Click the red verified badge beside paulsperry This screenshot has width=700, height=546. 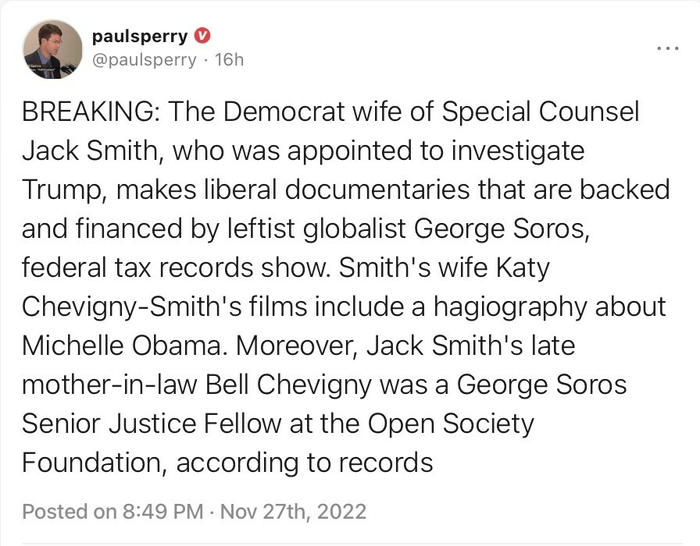tap(202, 36)
